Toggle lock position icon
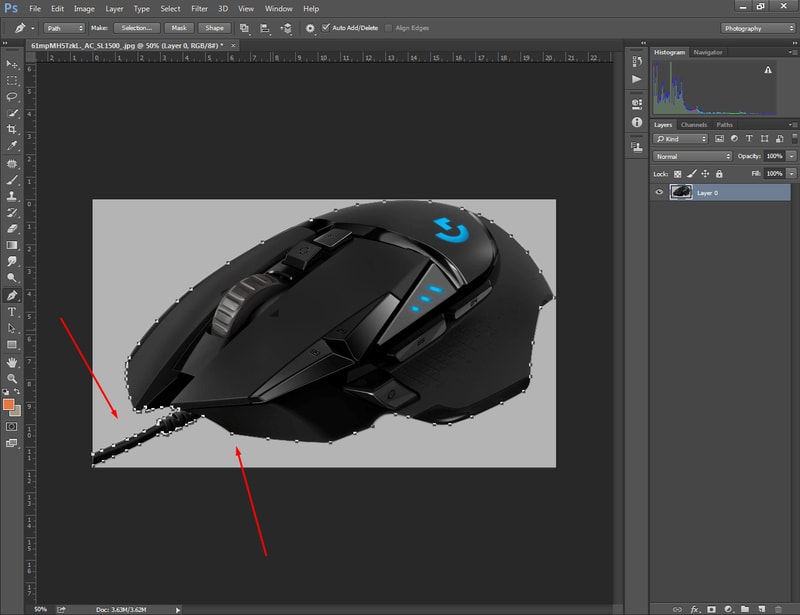The image size is (800, 615). coord(705,174)
